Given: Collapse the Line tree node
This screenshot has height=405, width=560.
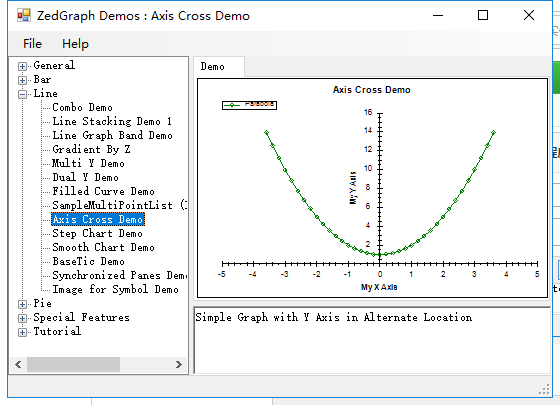Looking at the screenshot, I should [x=22, y=94].
